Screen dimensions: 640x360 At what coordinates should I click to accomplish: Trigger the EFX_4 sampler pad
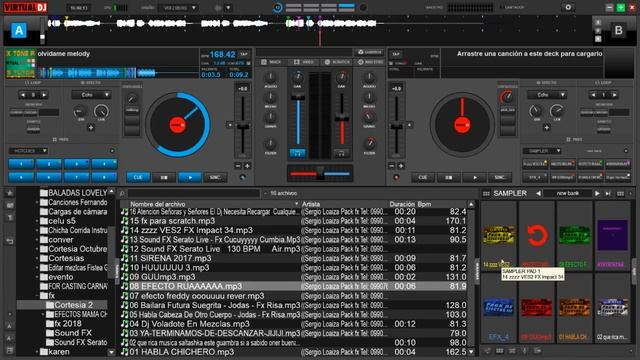(498, 309)
